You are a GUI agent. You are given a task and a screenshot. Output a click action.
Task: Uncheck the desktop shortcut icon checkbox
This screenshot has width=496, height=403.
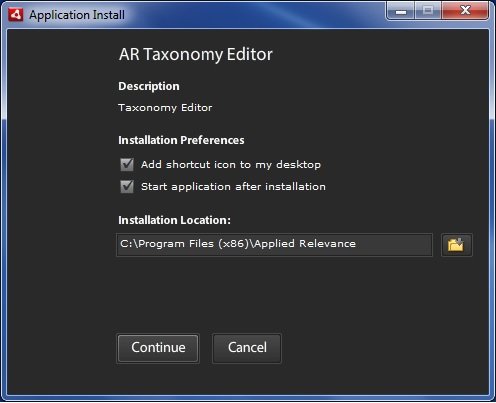[x=127, y=165]
